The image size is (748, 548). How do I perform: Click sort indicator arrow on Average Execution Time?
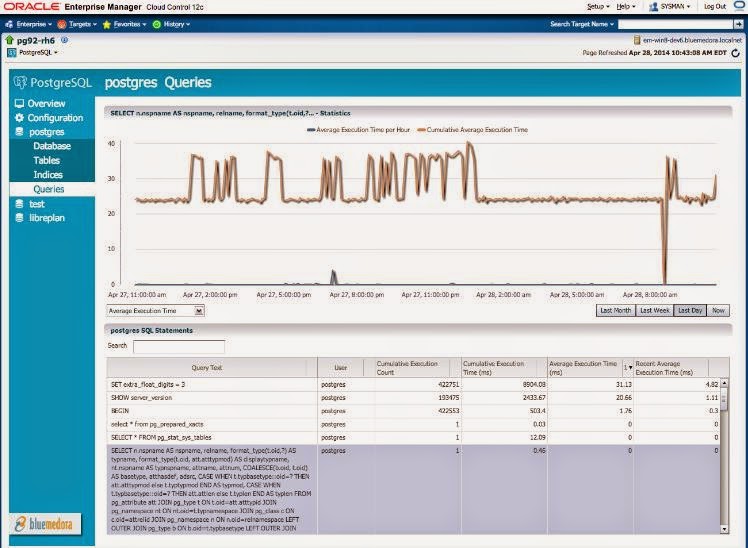point(628,368)
